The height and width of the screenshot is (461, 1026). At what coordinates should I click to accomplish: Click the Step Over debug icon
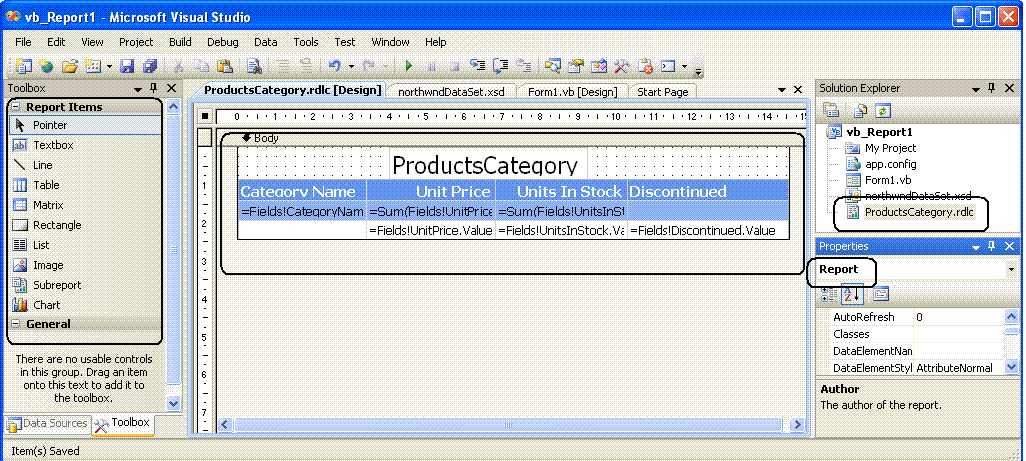(x=501, y=65)
